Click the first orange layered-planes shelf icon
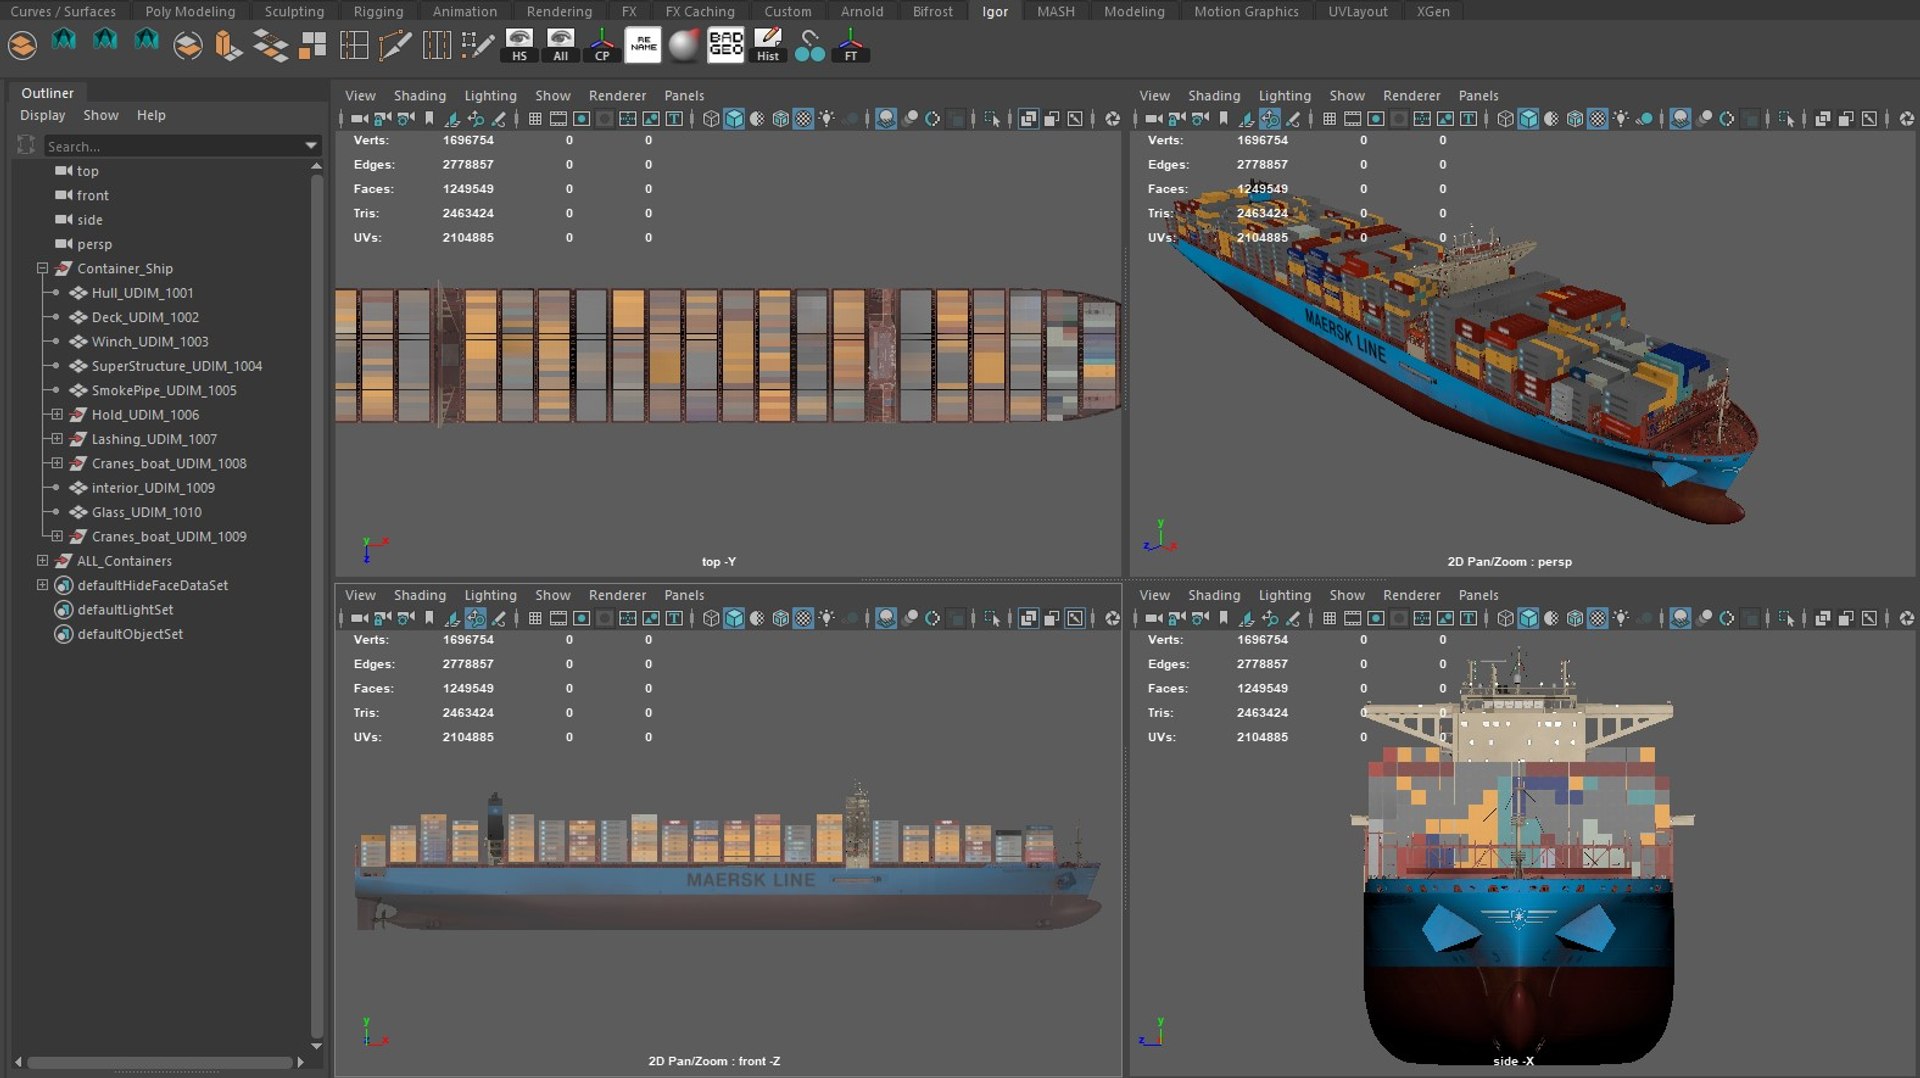Viewport: 1920px width, 1078px height. tap(22, 46)
